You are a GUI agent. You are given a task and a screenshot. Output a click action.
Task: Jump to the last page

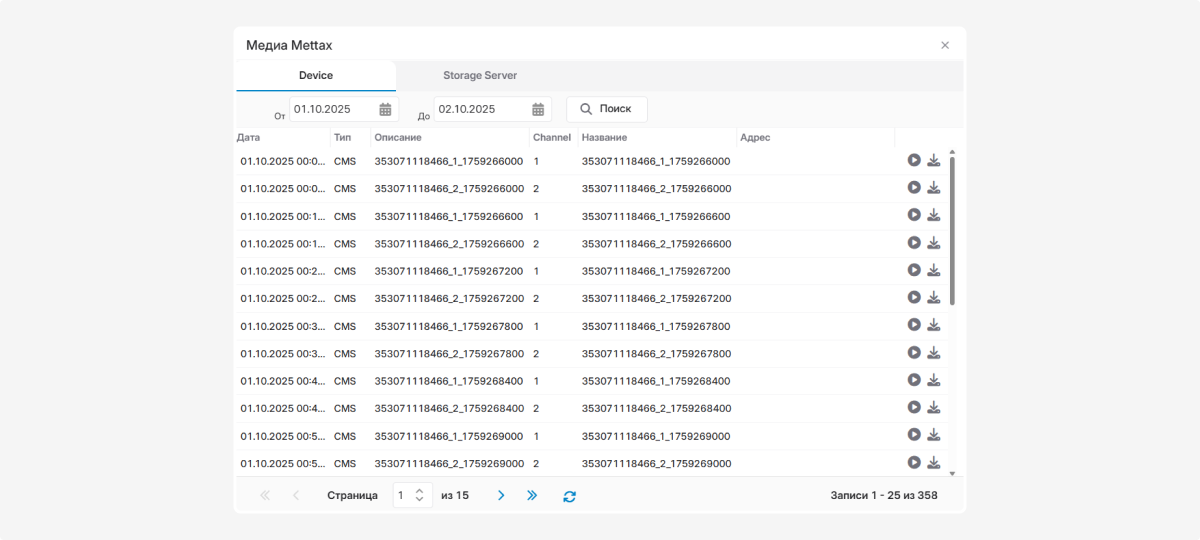532,495
